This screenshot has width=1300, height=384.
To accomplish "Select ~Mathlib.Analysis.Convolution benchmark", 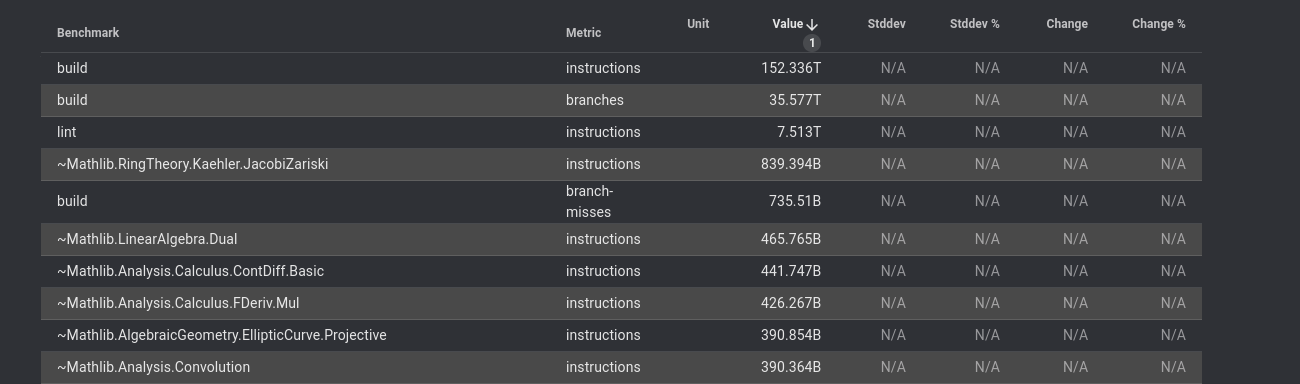I will pyautogui.click(x=153, y=367).
